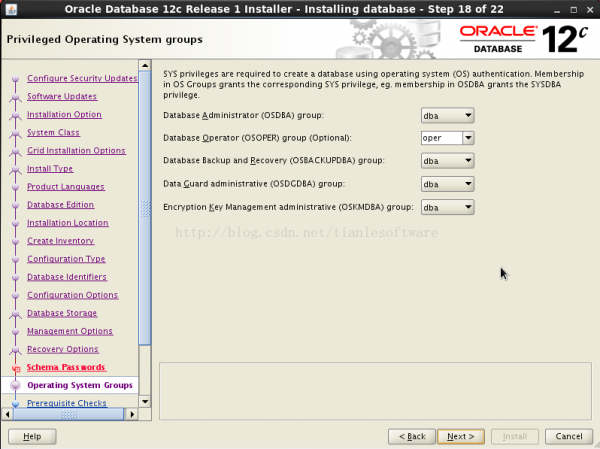Screen dimensions: 600x449
Task: Click the Operating System Groups step marker
Action: coord(16,385)
